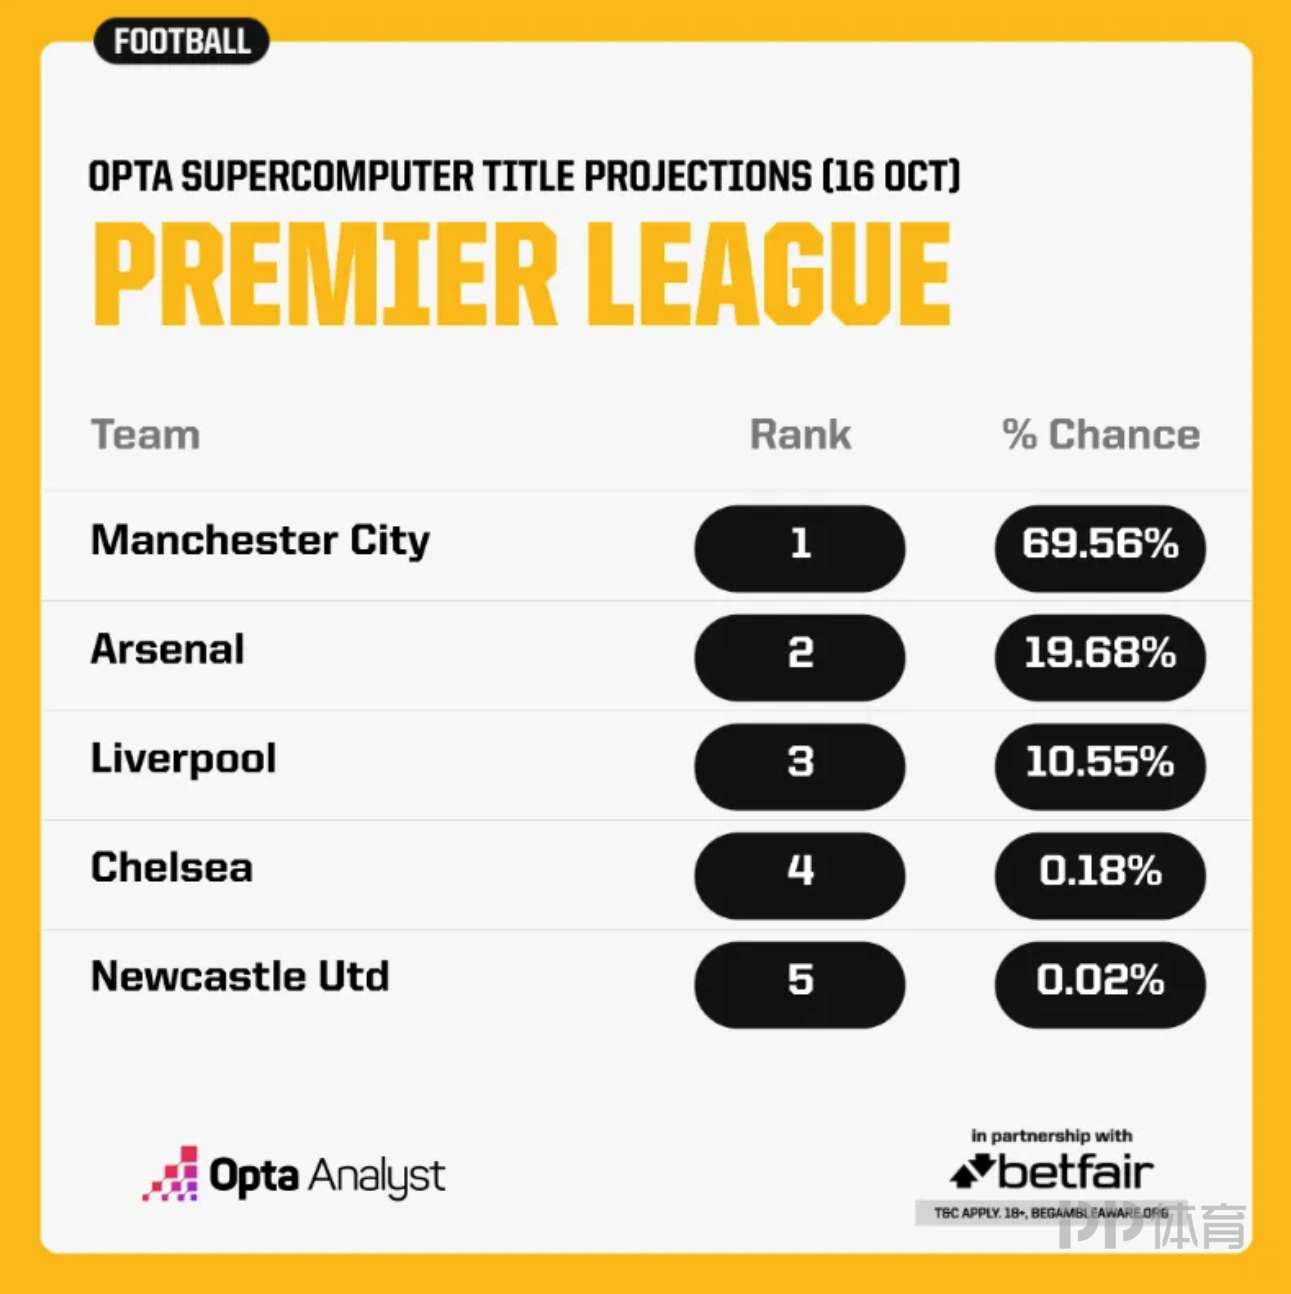Click Newcastle Utd rank 5 pill

800,984
